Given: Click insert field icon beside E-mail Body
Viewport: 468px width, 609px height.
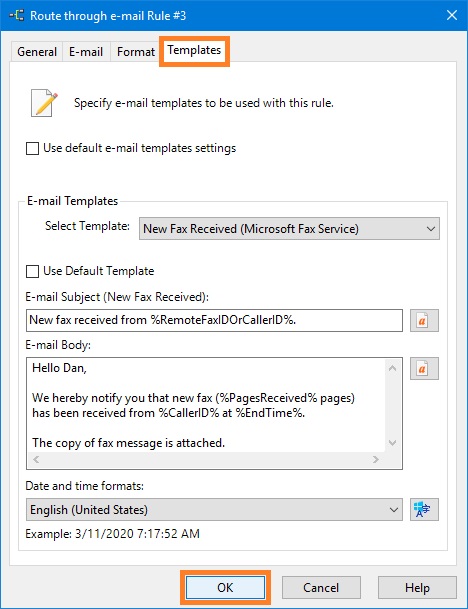Looking at the screenshot, I should (x=424, y=368).
